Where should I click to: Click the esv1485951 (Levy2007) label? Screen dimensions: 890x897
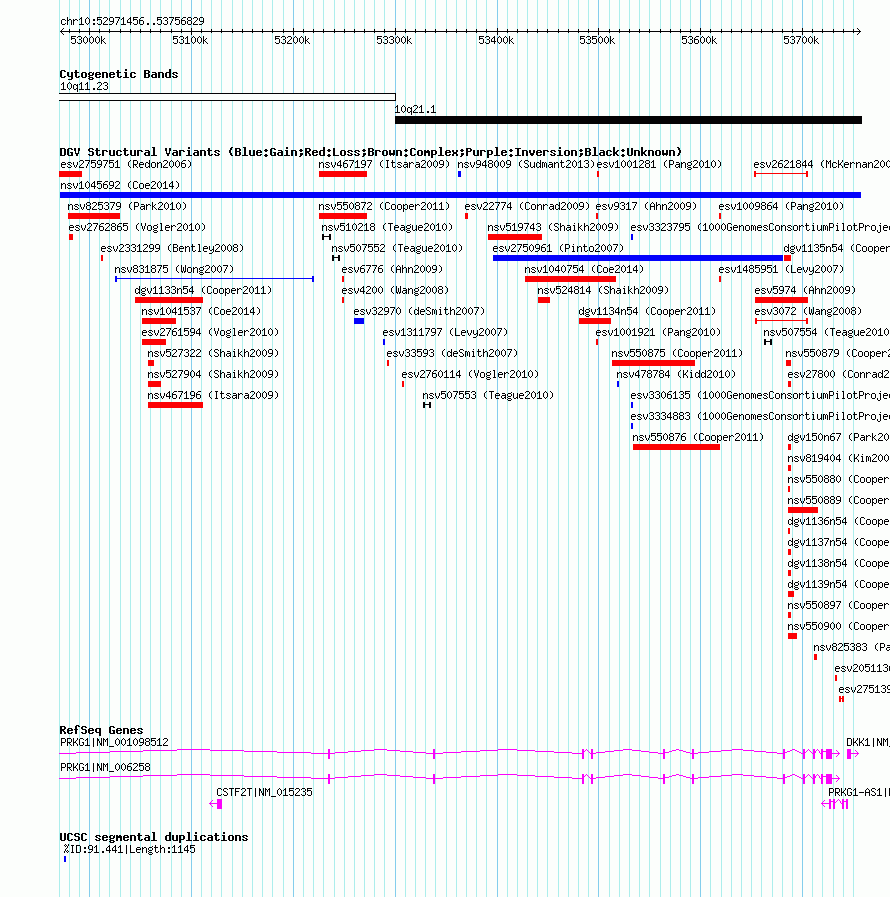coord(781,269)
